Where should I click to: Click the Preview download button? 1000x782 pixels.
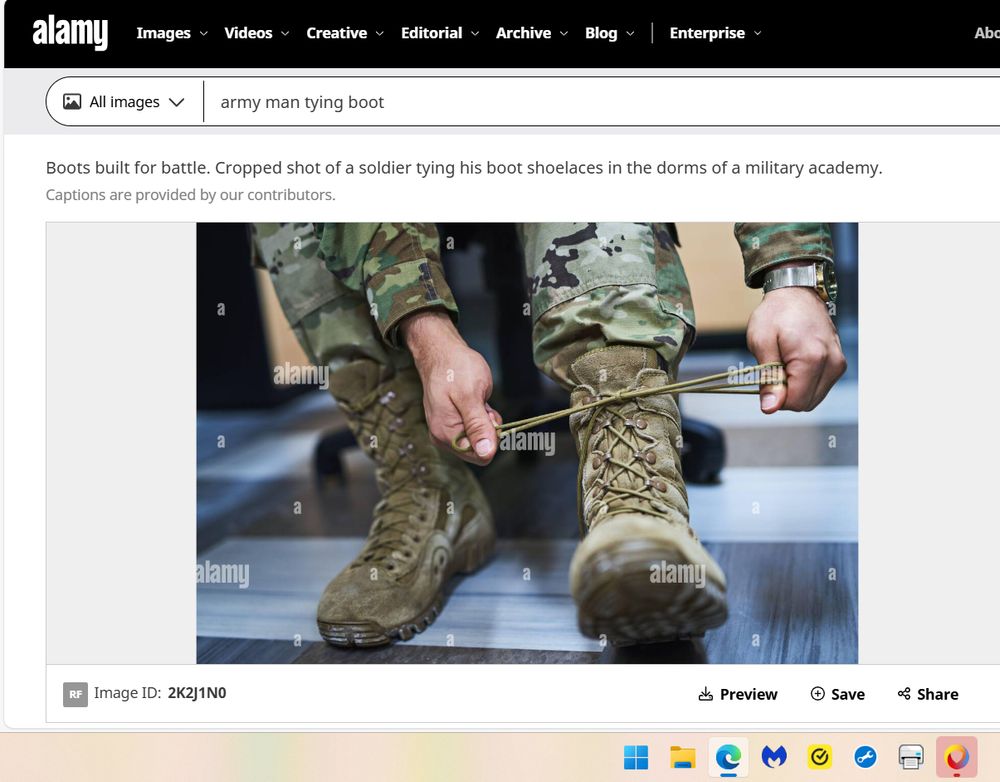[738, 694]
